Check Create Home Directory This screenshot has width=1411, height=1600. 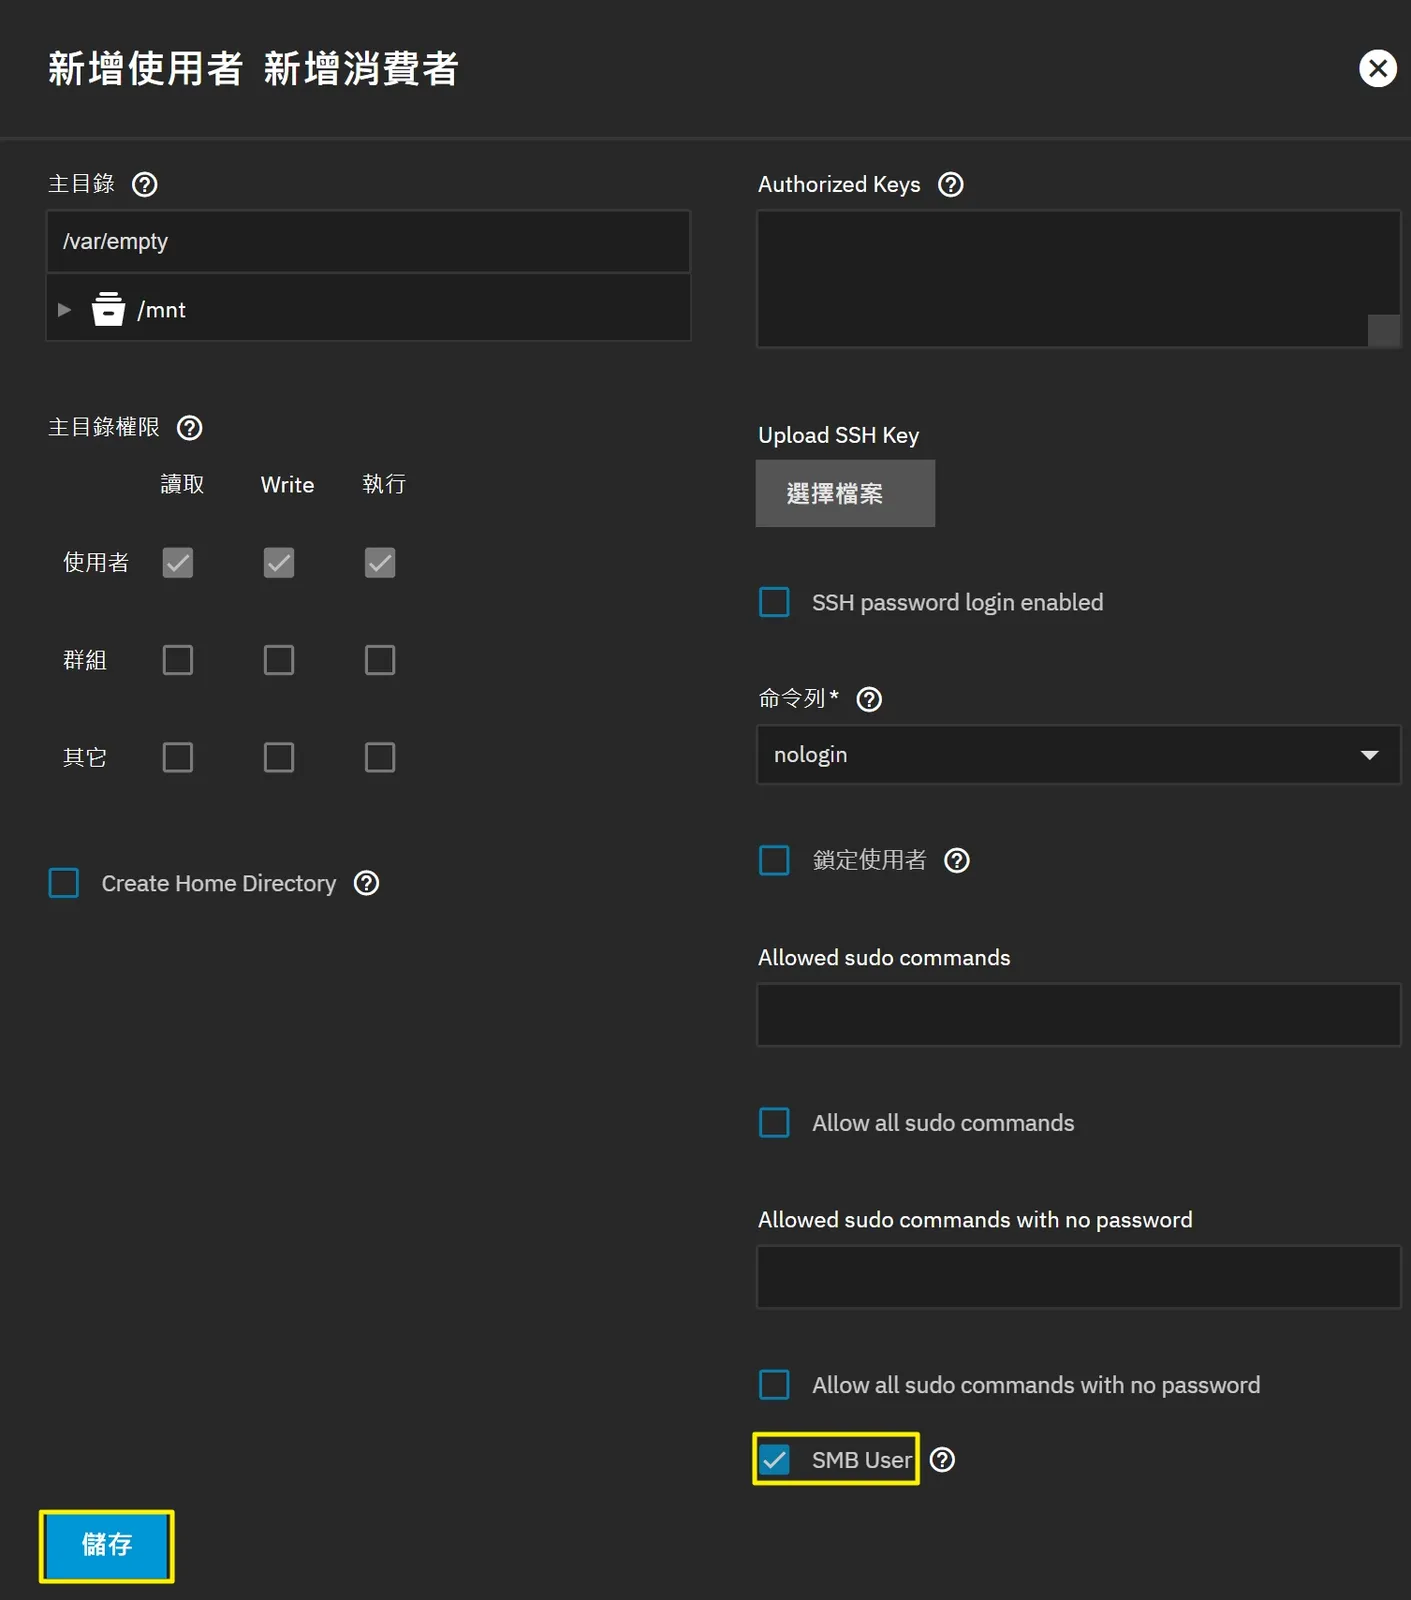point(64,883)
